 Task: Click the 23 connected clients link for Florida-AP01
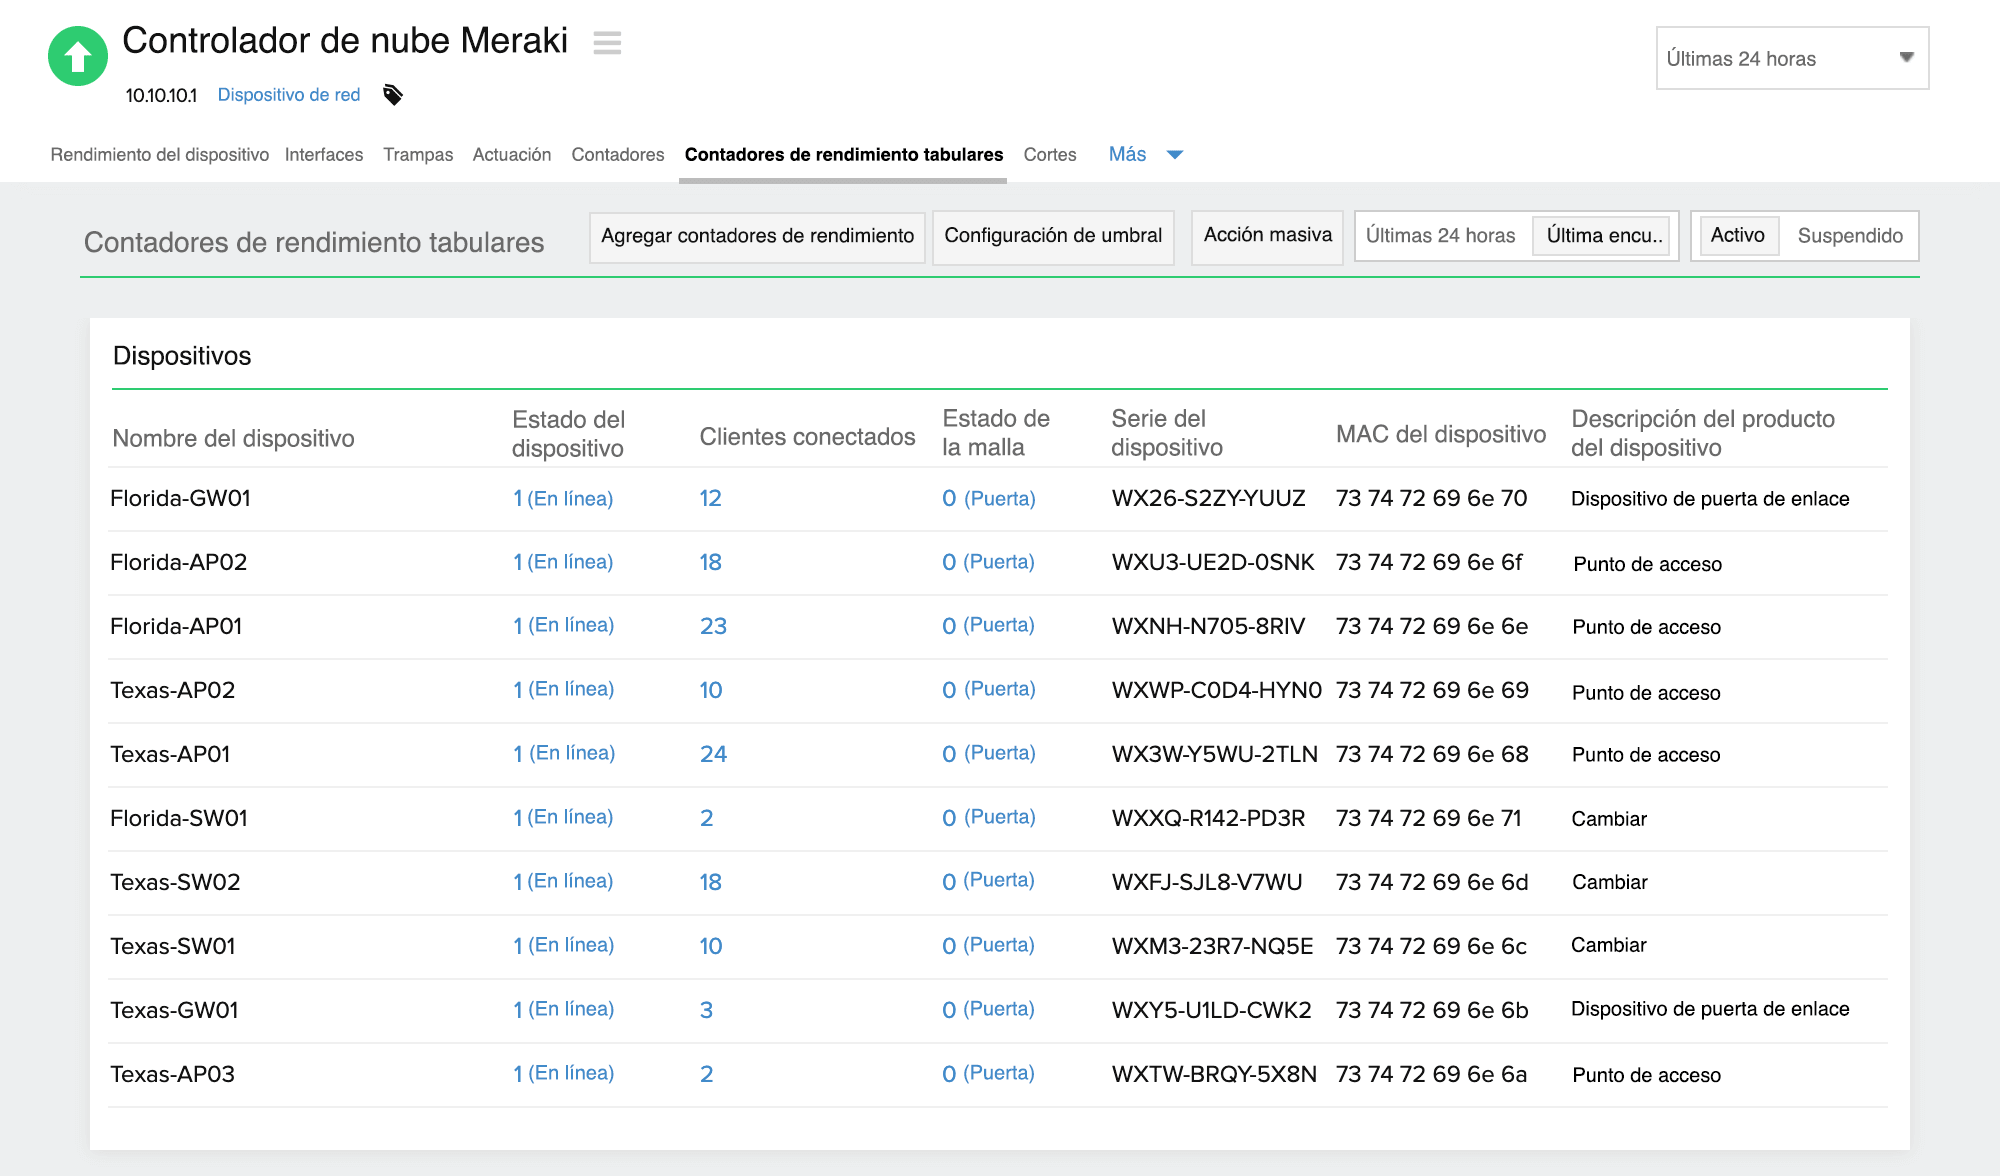[x=714, y=626]
